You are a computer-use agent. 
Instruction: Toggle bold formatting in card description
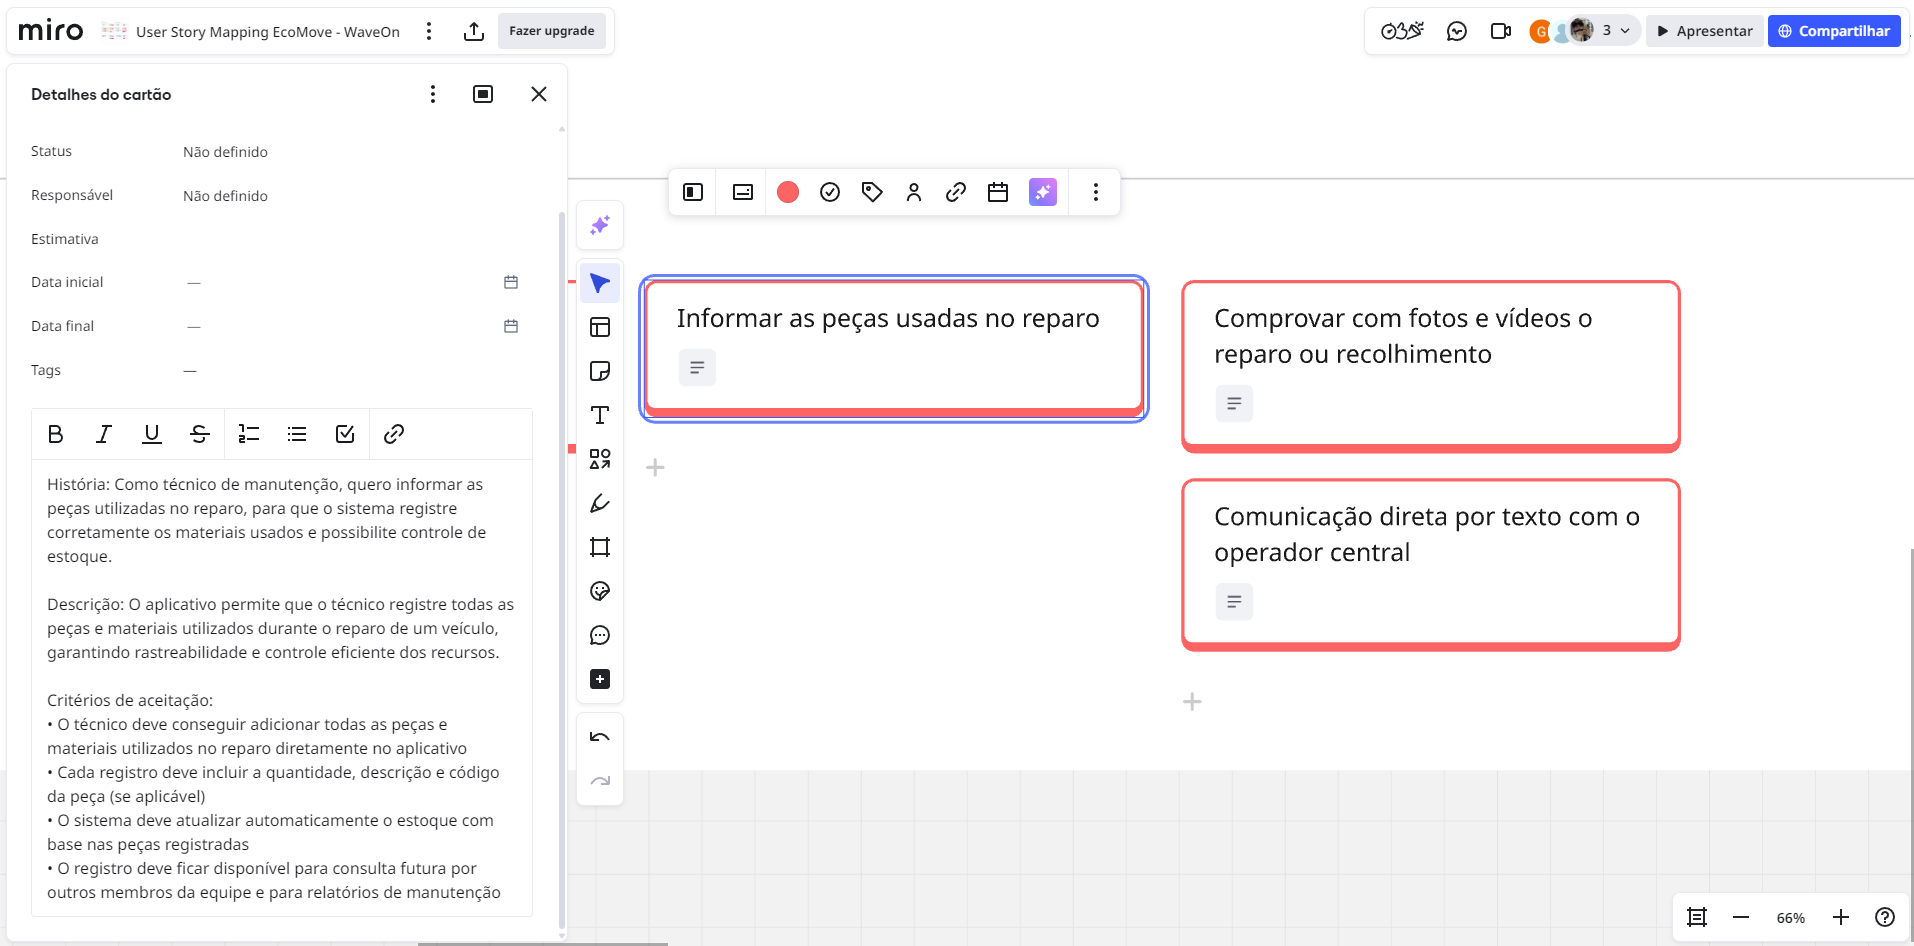tap(56, 434)
